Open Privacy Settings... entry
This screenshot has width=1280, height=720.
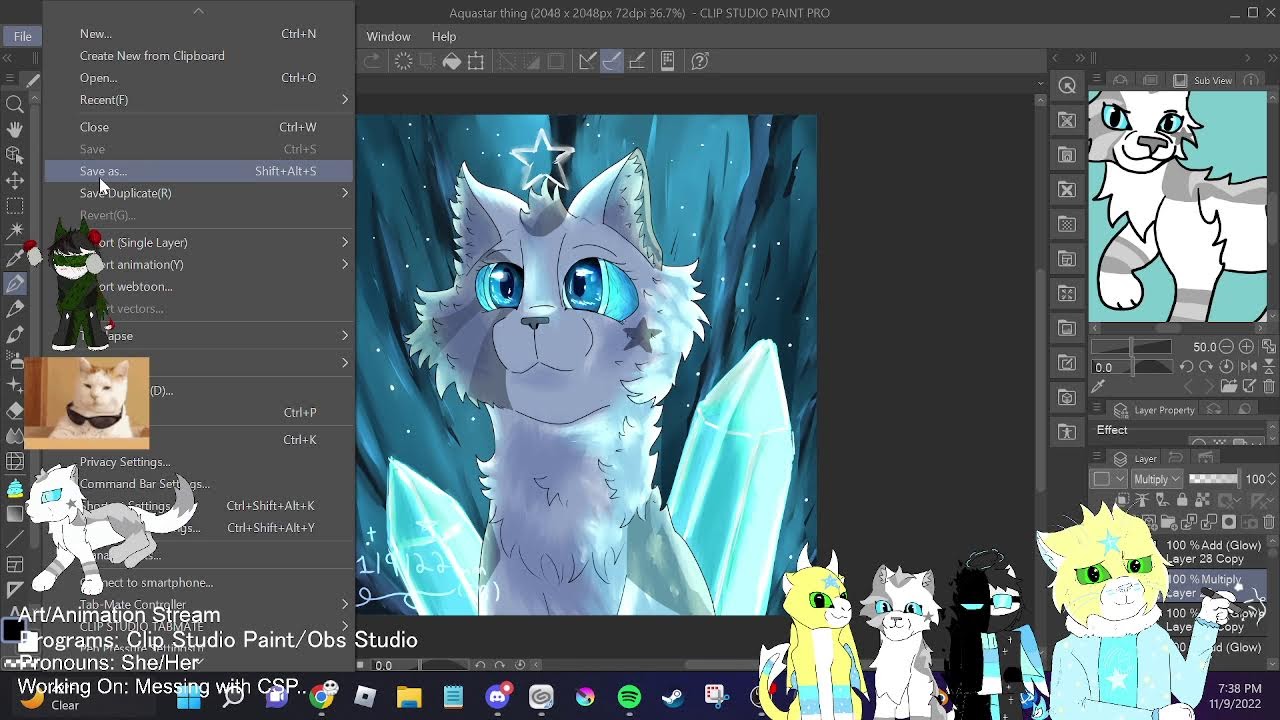point(125,462)
